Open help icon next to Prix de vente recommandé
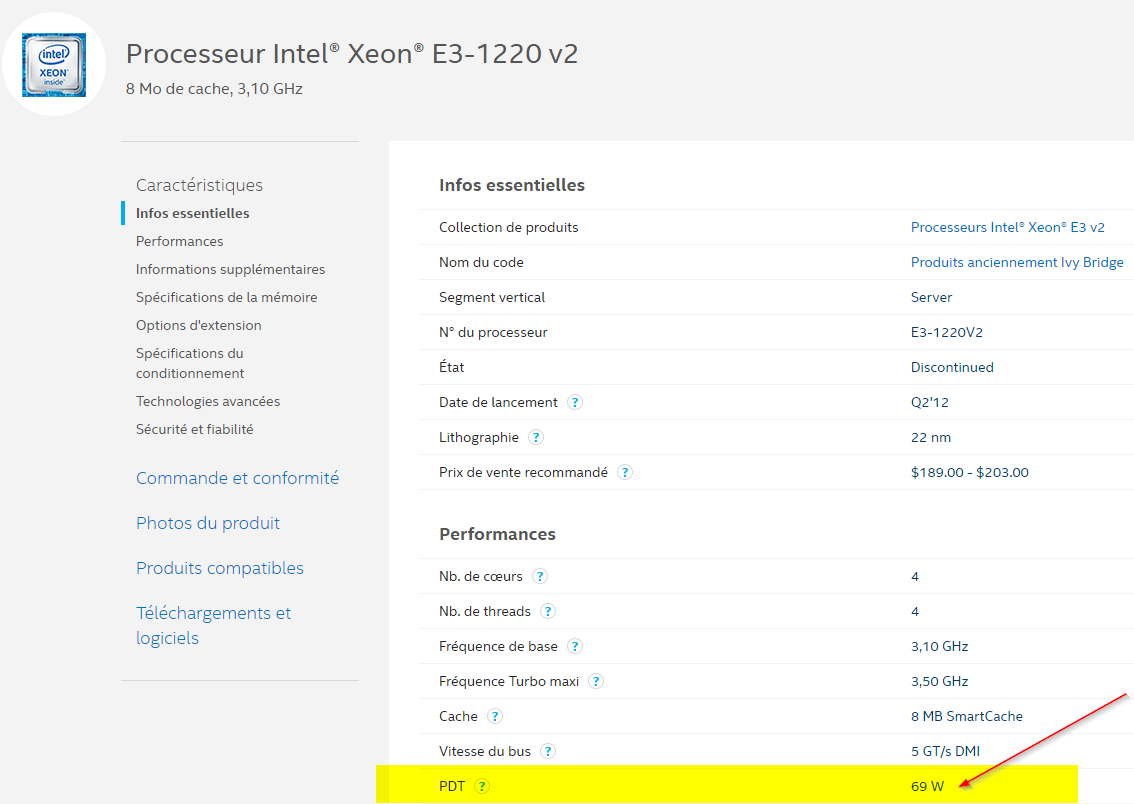The image size is (1134, 804). [x=625, y=472]
